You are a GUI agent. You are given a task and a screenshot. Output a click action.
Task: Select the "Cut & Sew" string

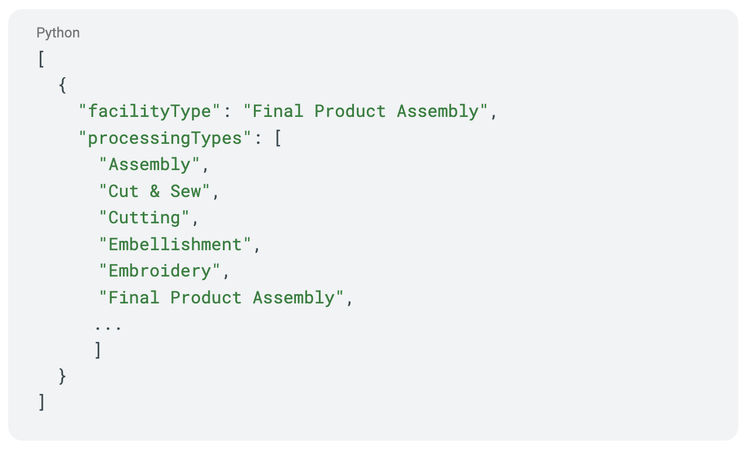pos(155,191)
